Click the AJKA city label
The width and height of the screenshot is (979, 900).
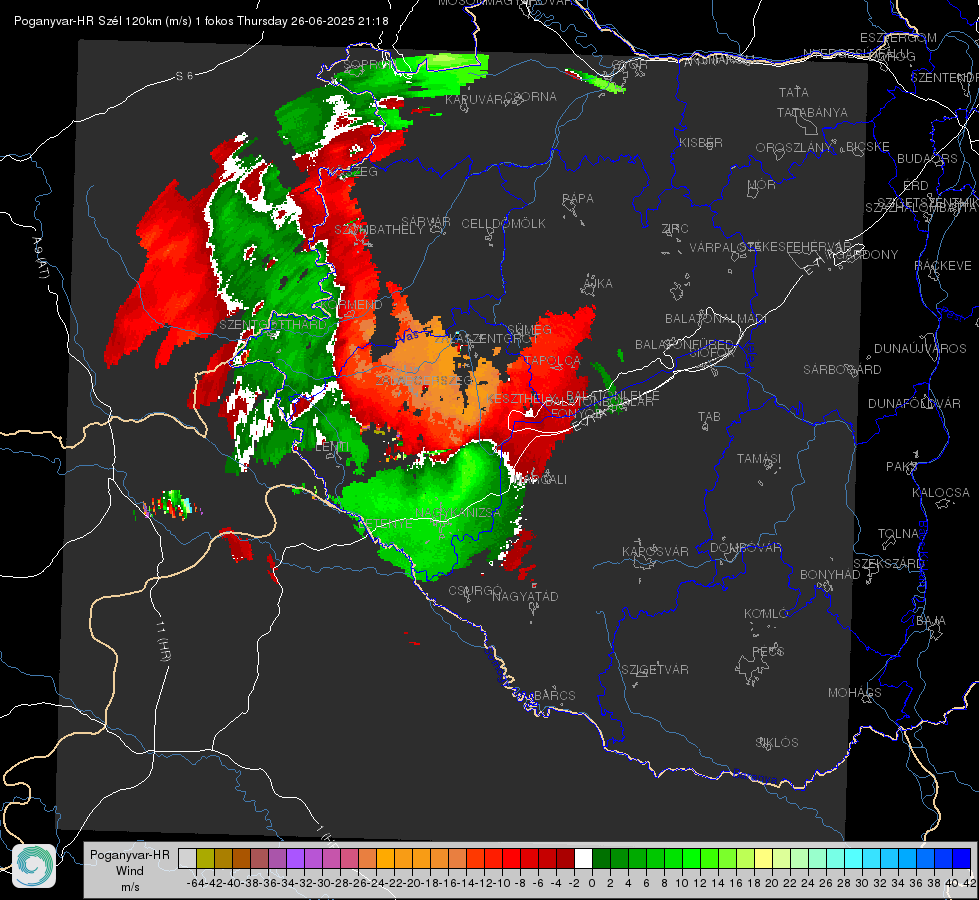point(598,284)
